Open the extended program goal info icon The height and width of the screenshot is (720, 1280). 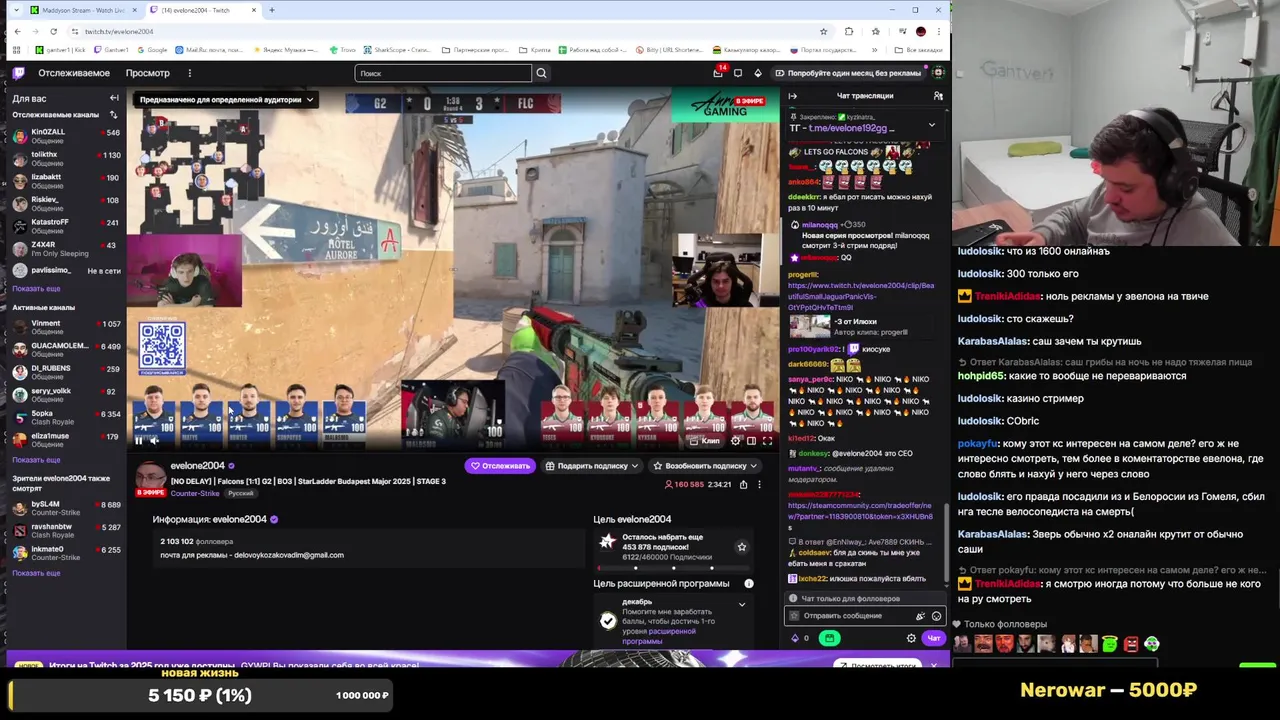748,583
